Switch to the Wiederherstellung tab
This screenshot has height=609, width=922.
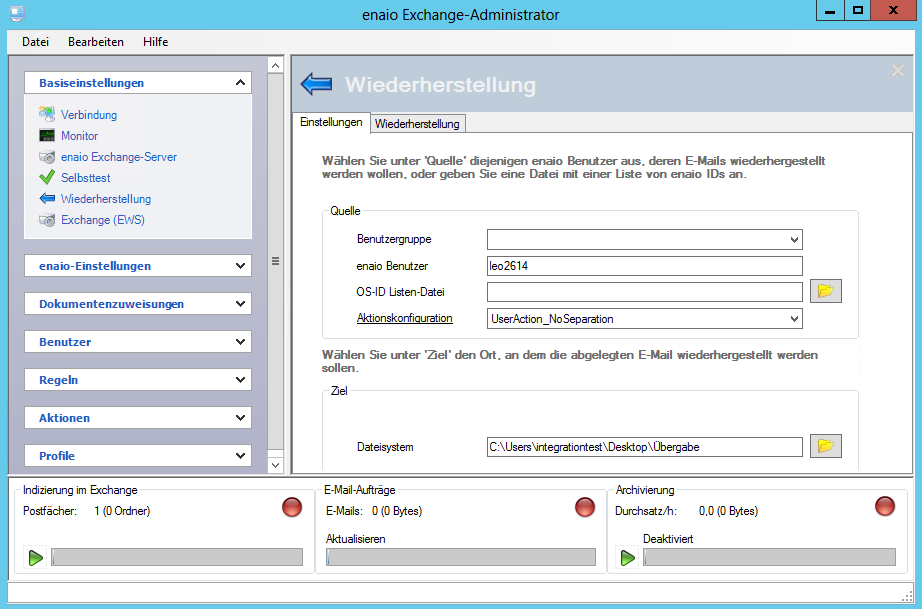[417, 124]
